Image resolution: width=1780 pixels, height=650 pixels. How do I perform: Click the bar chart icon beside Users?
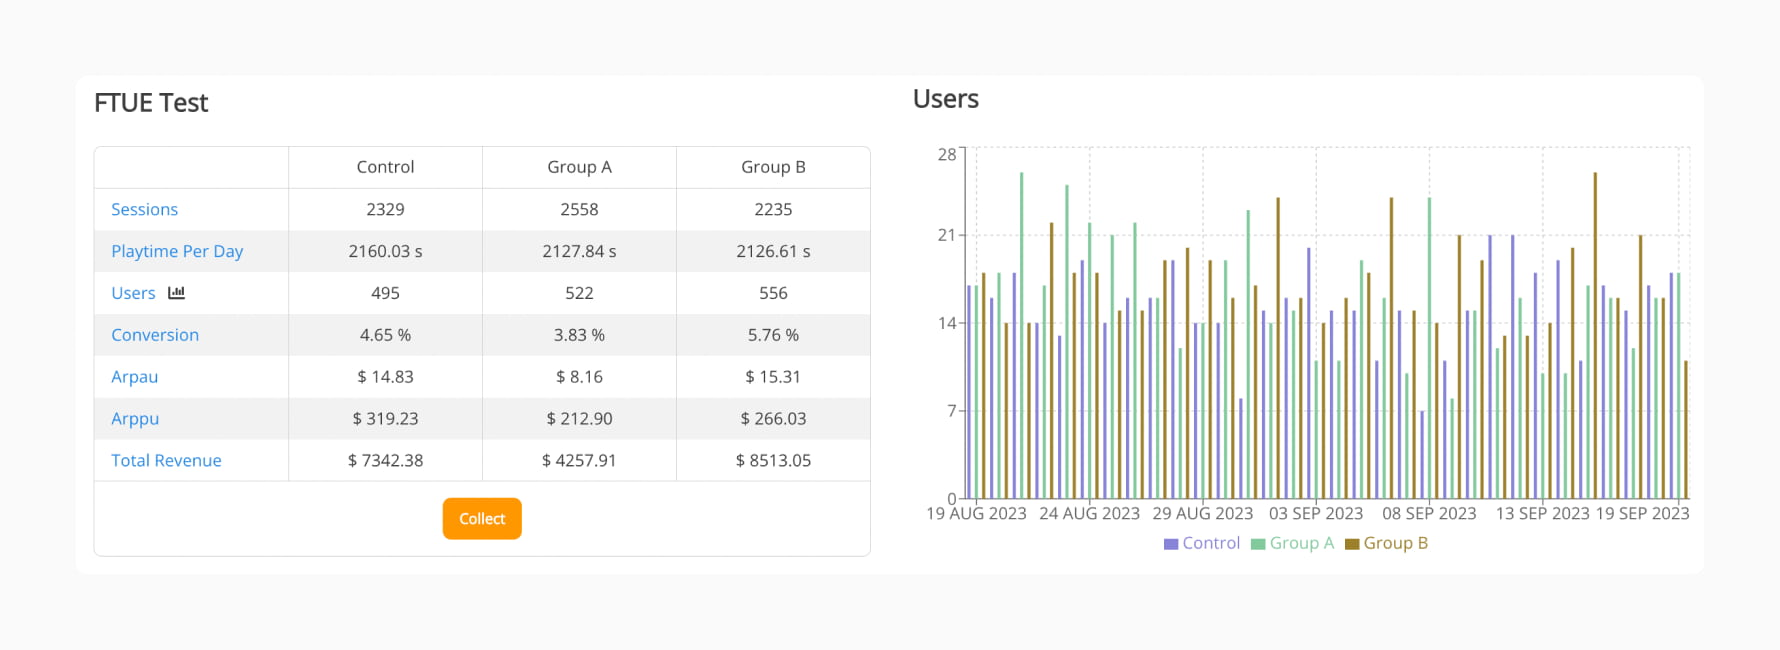click(177, 293)
